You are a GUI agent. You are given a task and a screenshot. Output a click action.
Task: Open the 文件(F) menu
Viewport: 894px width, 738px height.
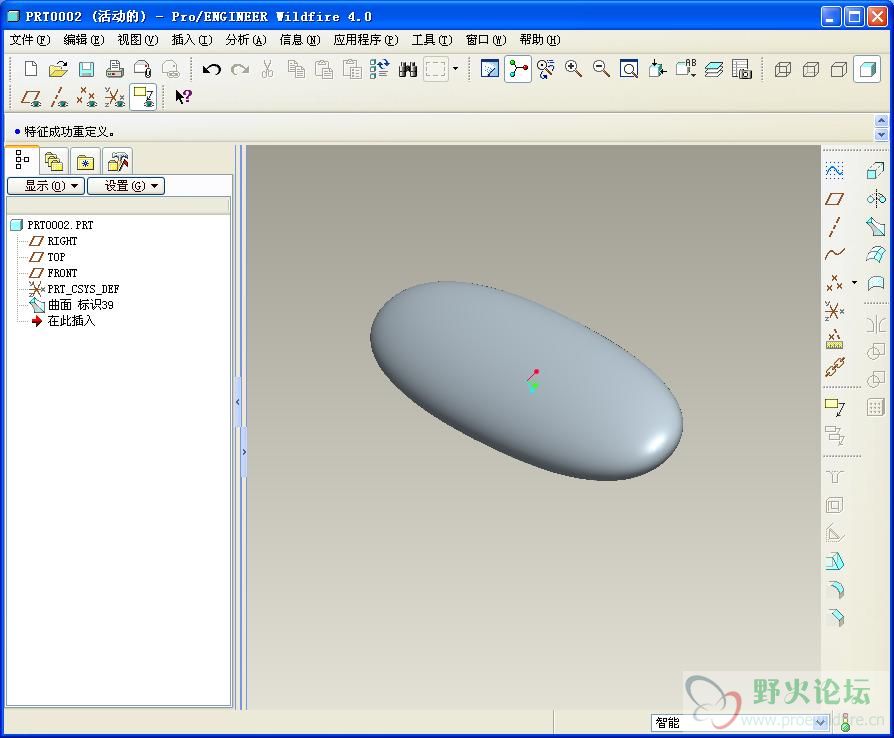click(x=30, y=40)
